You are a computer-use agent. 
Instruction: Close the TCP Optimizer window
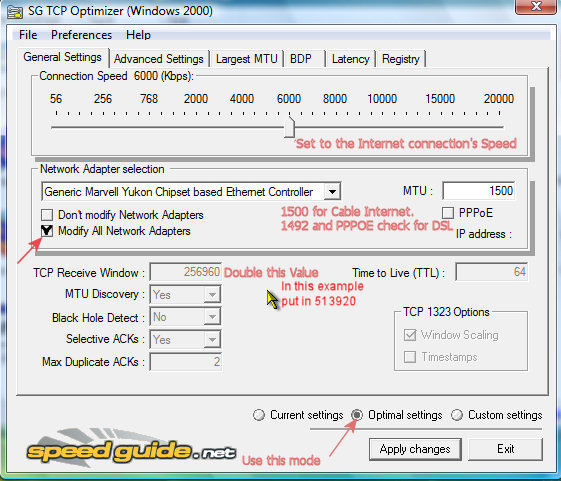click(x=536, y=6)
